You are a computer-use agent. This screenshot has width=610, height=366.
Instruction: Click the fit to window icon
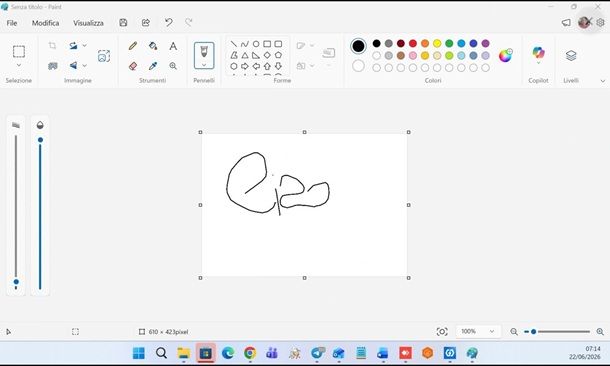pyautogui.click(x=442, y=331)
